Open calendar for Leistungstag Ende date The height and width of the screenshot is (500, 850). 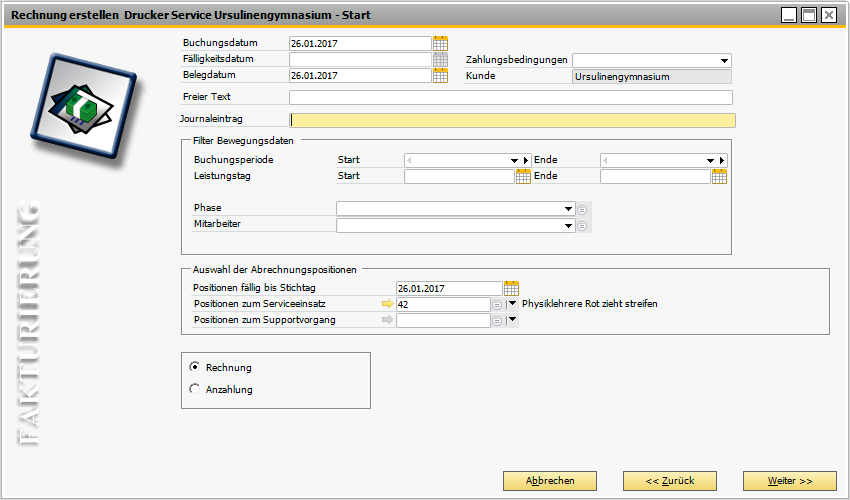click(719, 177)
